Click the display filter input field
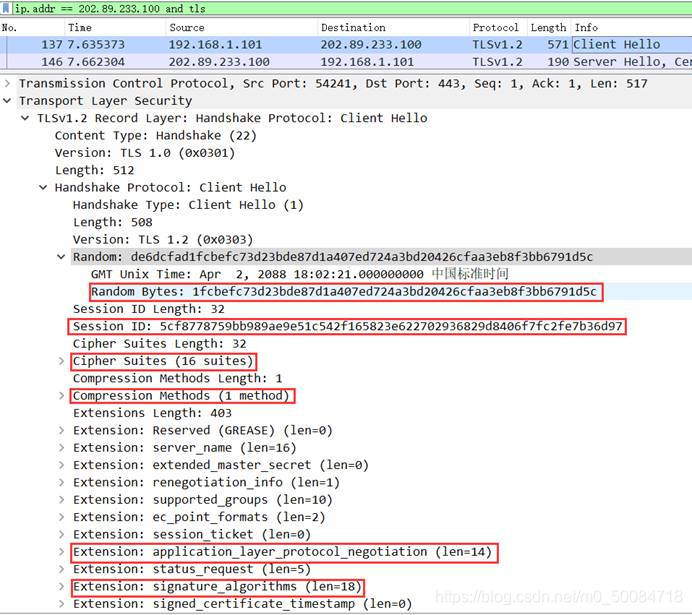The height and width of the screenshot is (615, 692). tap(352, 8)
